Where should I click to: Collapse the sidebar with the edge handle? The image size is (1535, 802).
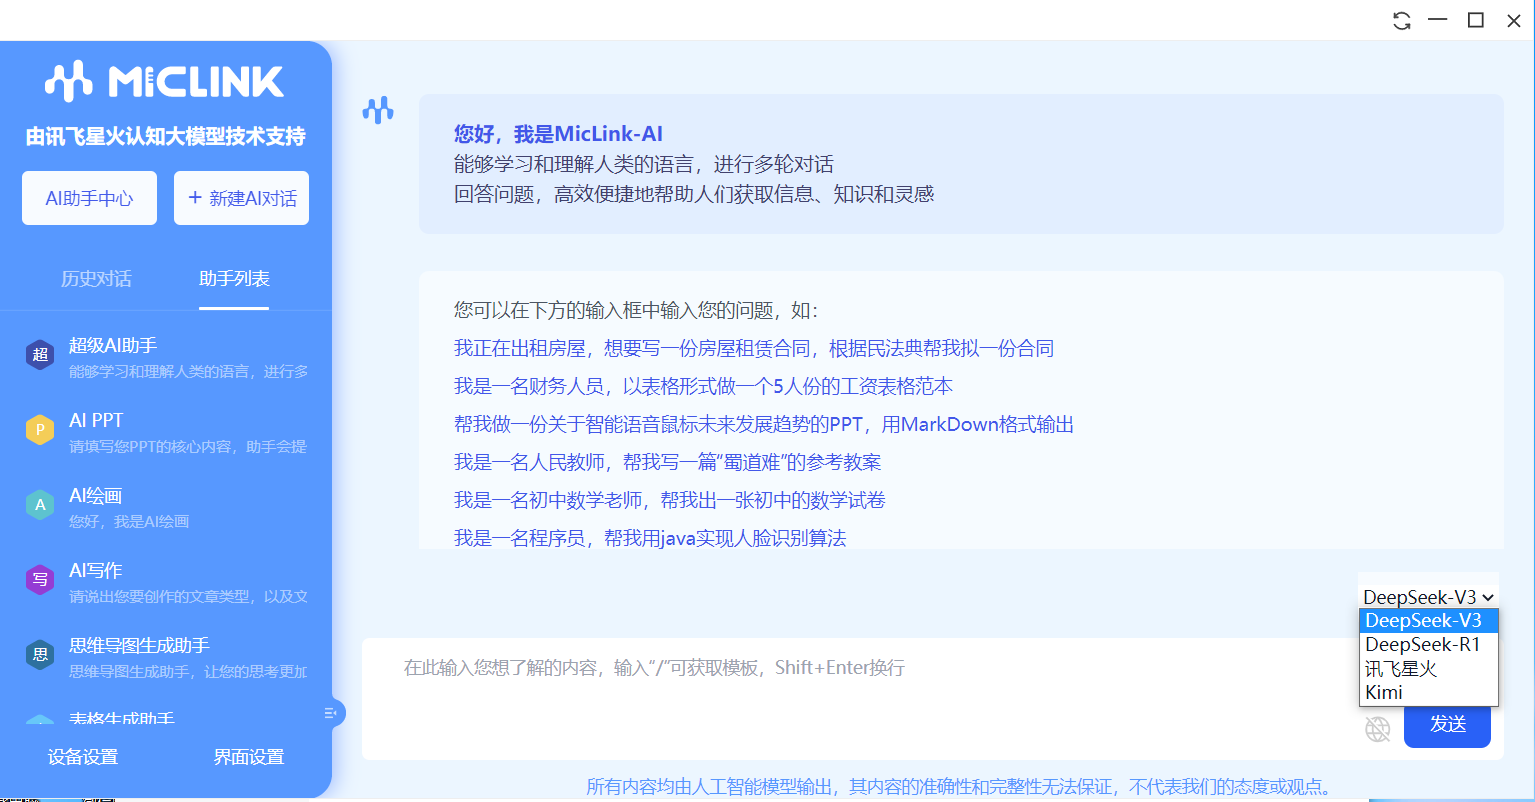click(x=332, y=713)
